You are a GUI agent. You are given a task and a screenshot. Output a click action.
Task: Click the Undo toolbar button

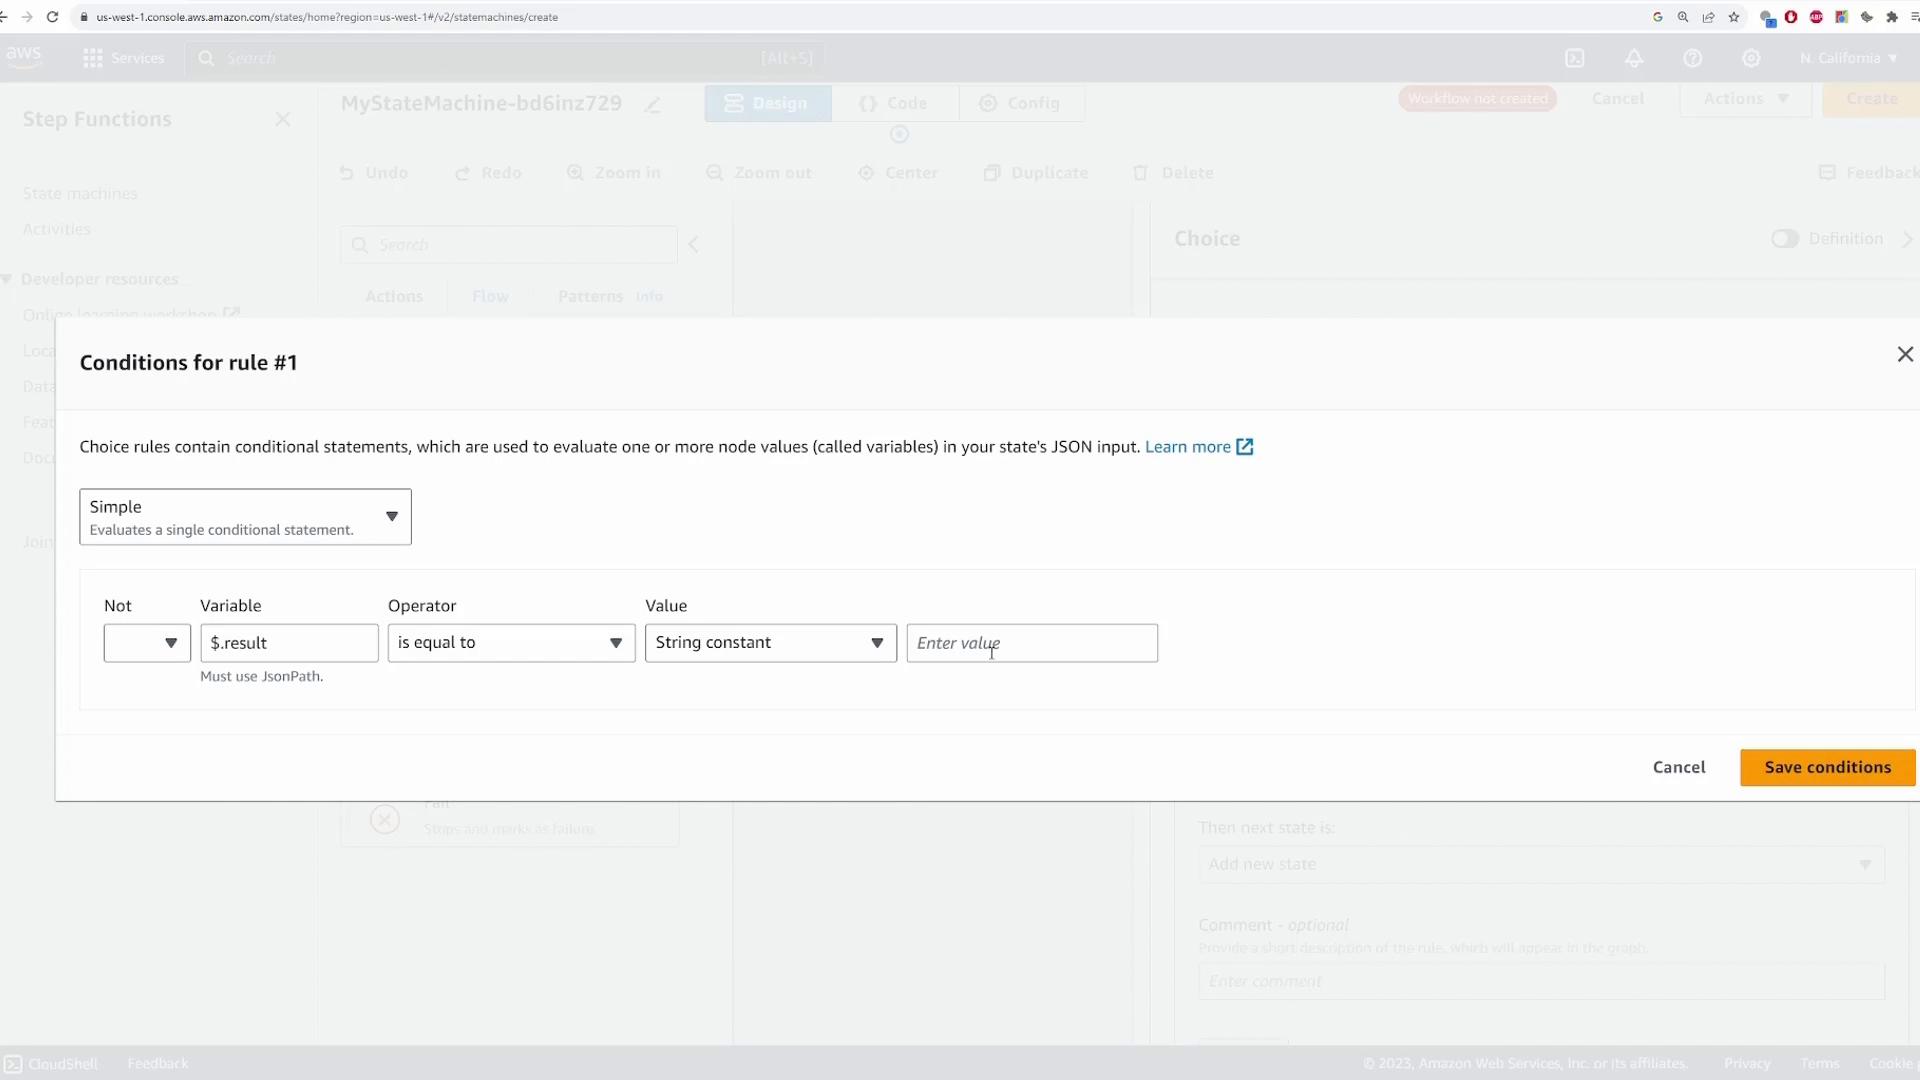point(374,173)
